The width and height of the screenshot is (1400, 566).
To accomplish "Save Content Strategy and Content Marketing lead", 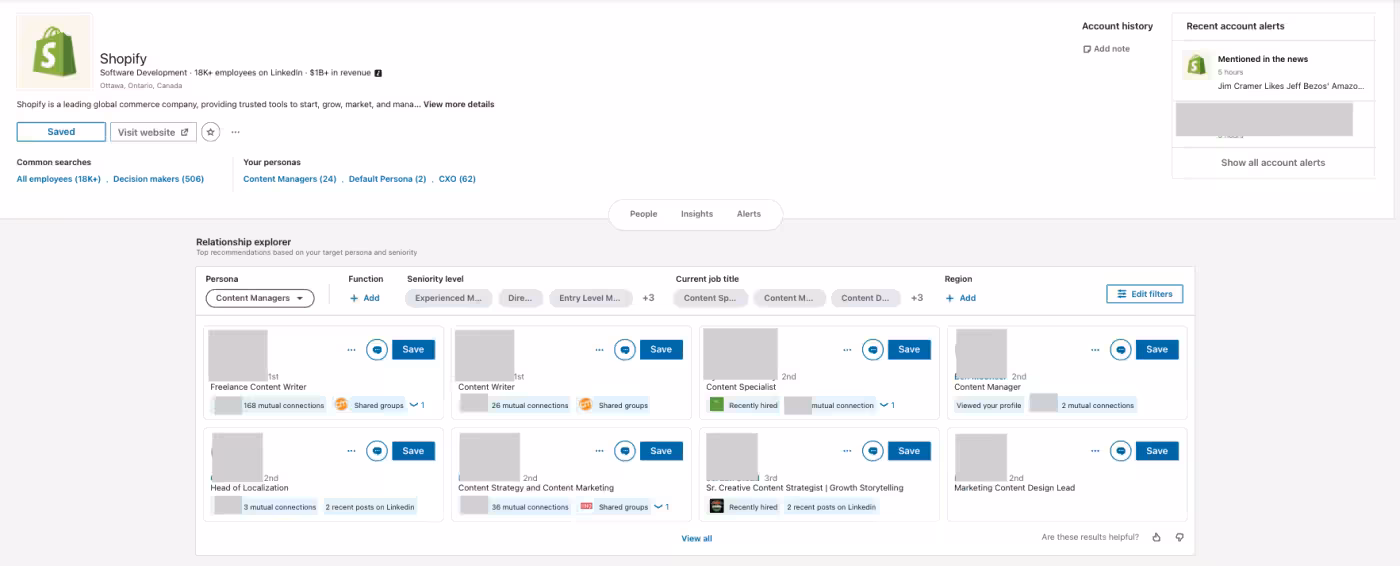I will click(661, 451).
